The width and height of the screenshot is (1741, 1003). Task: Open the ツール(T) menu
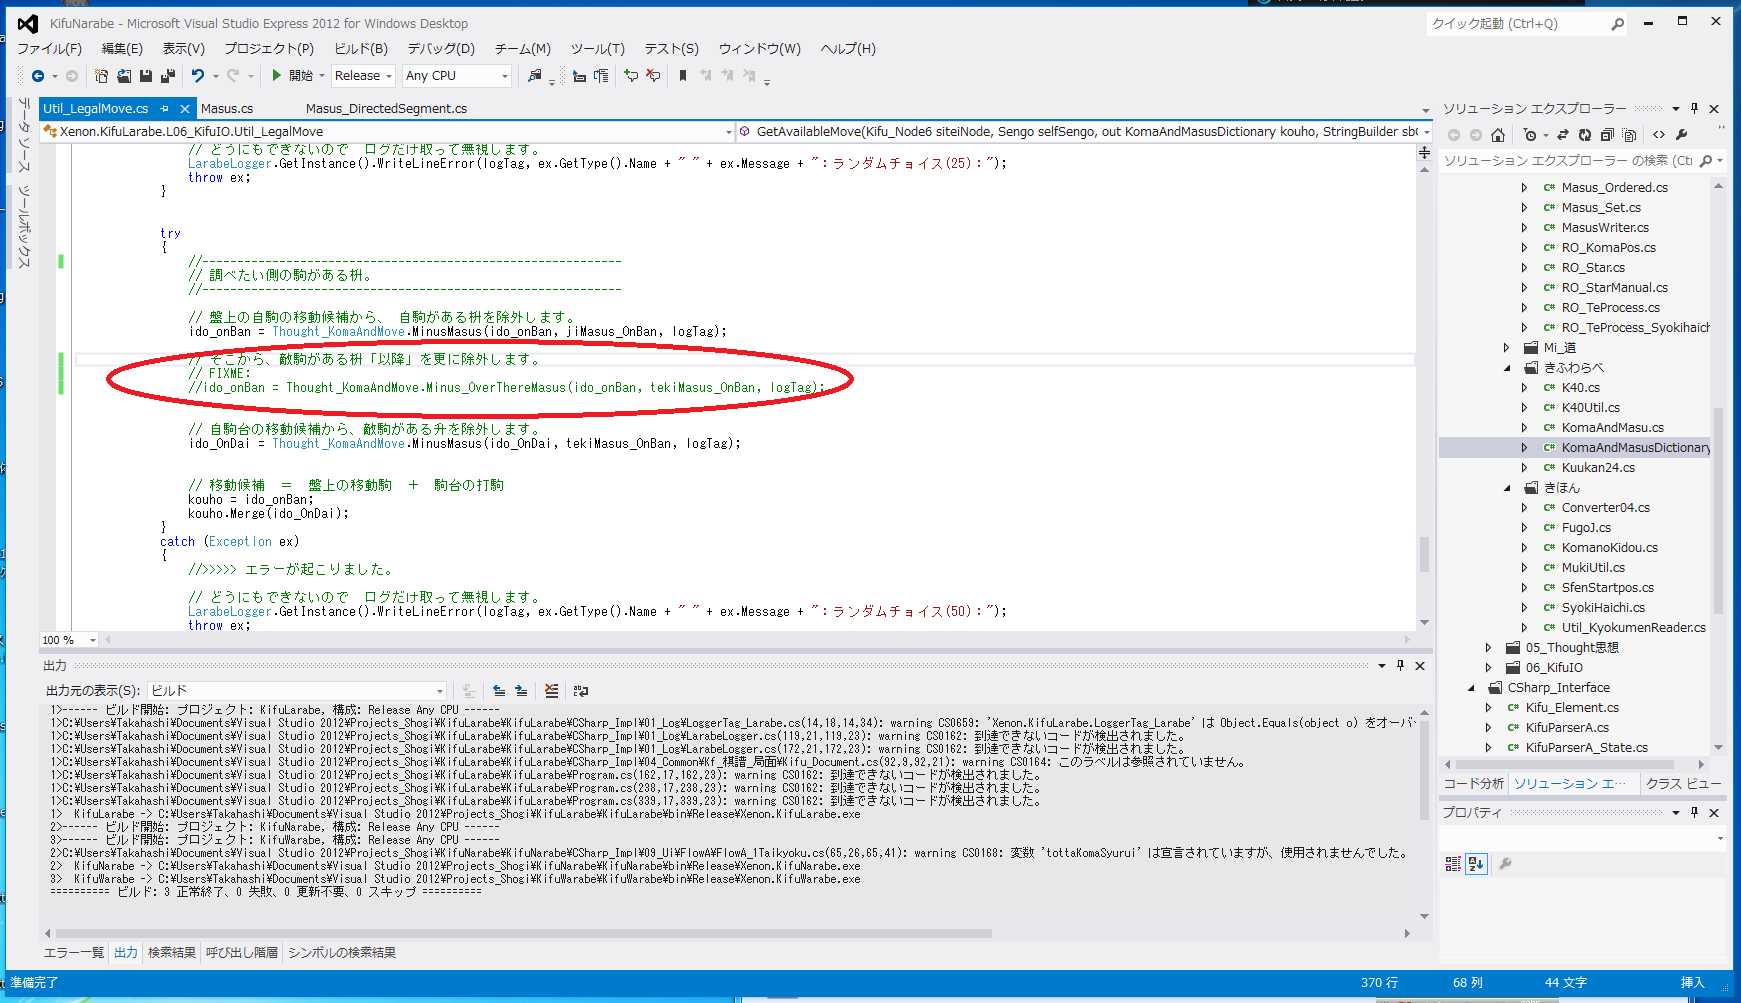point(597,49)
